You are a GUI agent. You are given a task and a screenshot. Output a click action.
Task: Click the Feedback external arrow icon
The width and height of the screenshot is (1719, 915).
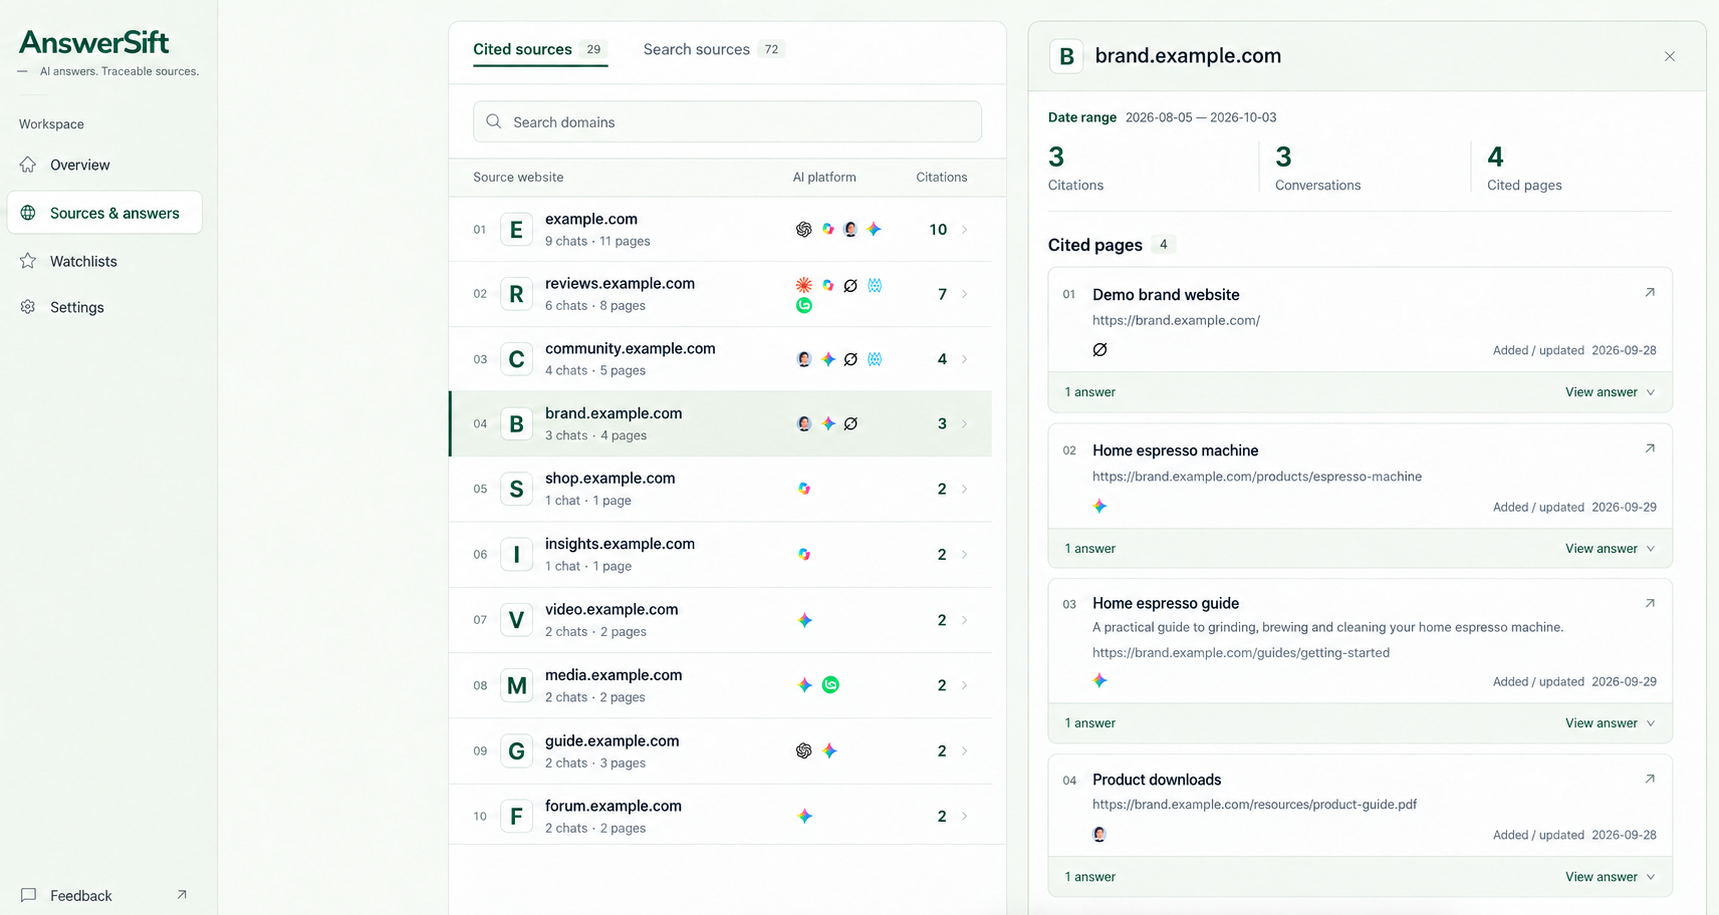[181, 895]
